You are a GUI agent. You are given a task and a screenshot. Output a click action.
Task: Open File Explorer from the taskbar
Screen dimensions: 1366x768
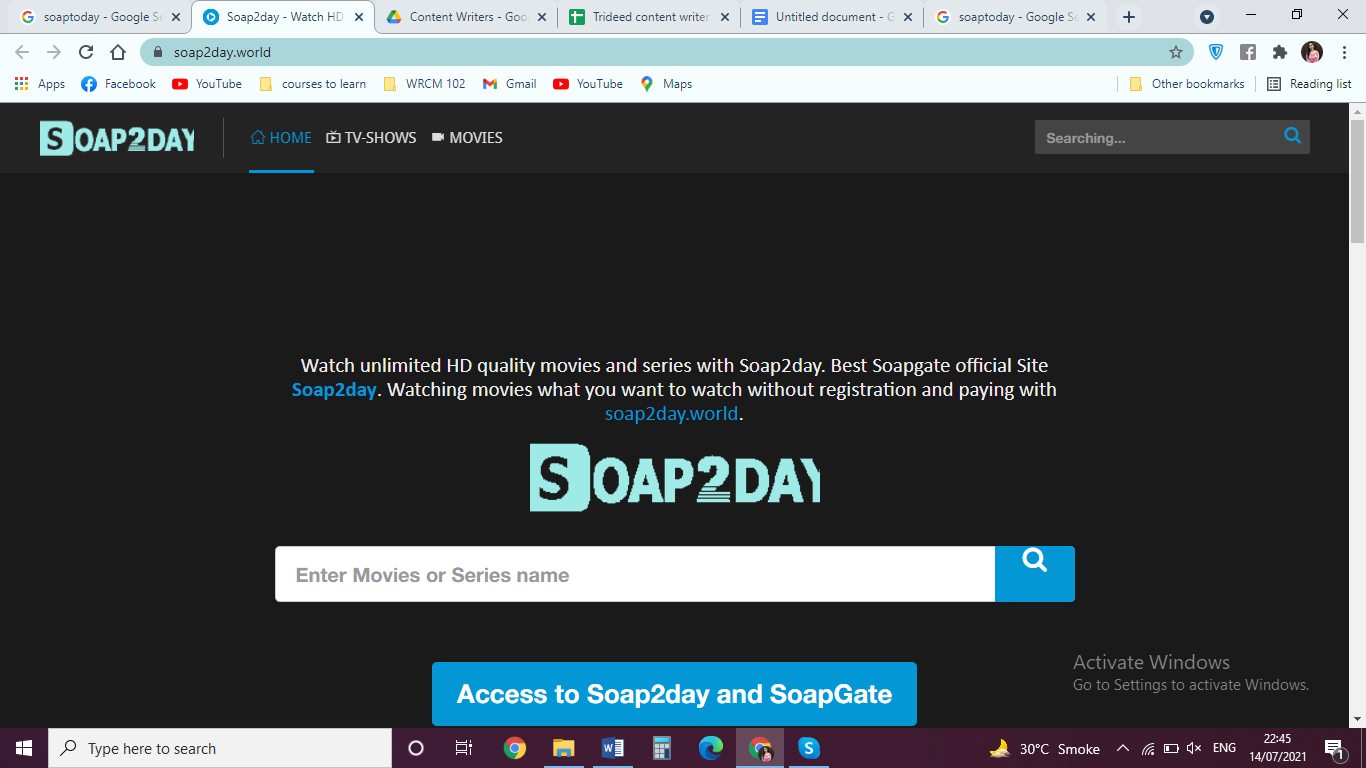click(564, 748)
